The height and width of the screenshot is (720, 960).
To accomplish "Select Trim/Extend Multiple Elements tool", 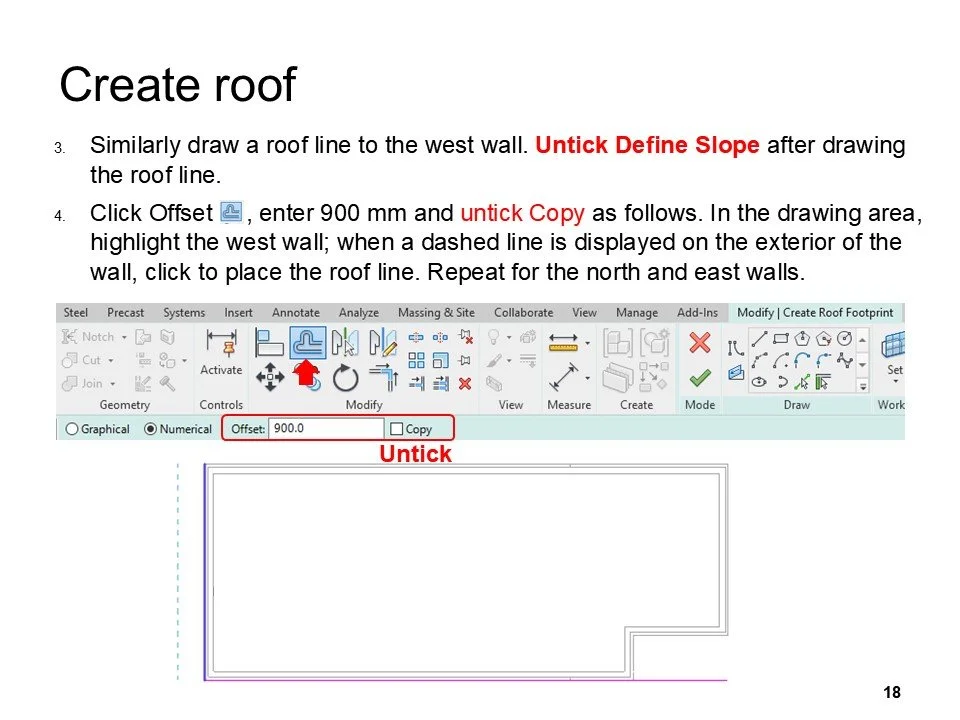I will tap(440, 383).
